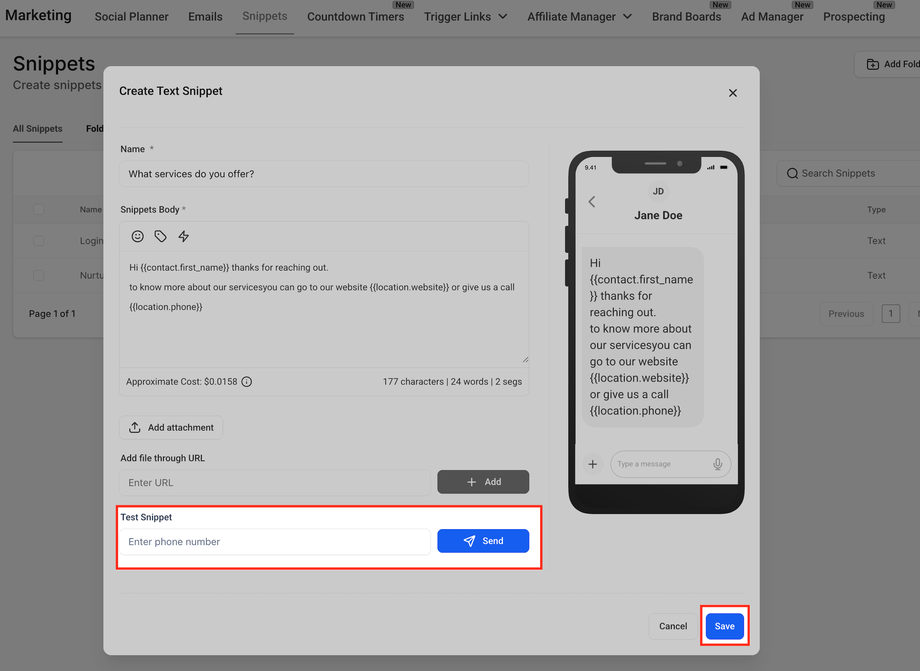The image size is (920, 671).
Task: Close the Create Text Snippet dialog
Action: tap(733, 93)
